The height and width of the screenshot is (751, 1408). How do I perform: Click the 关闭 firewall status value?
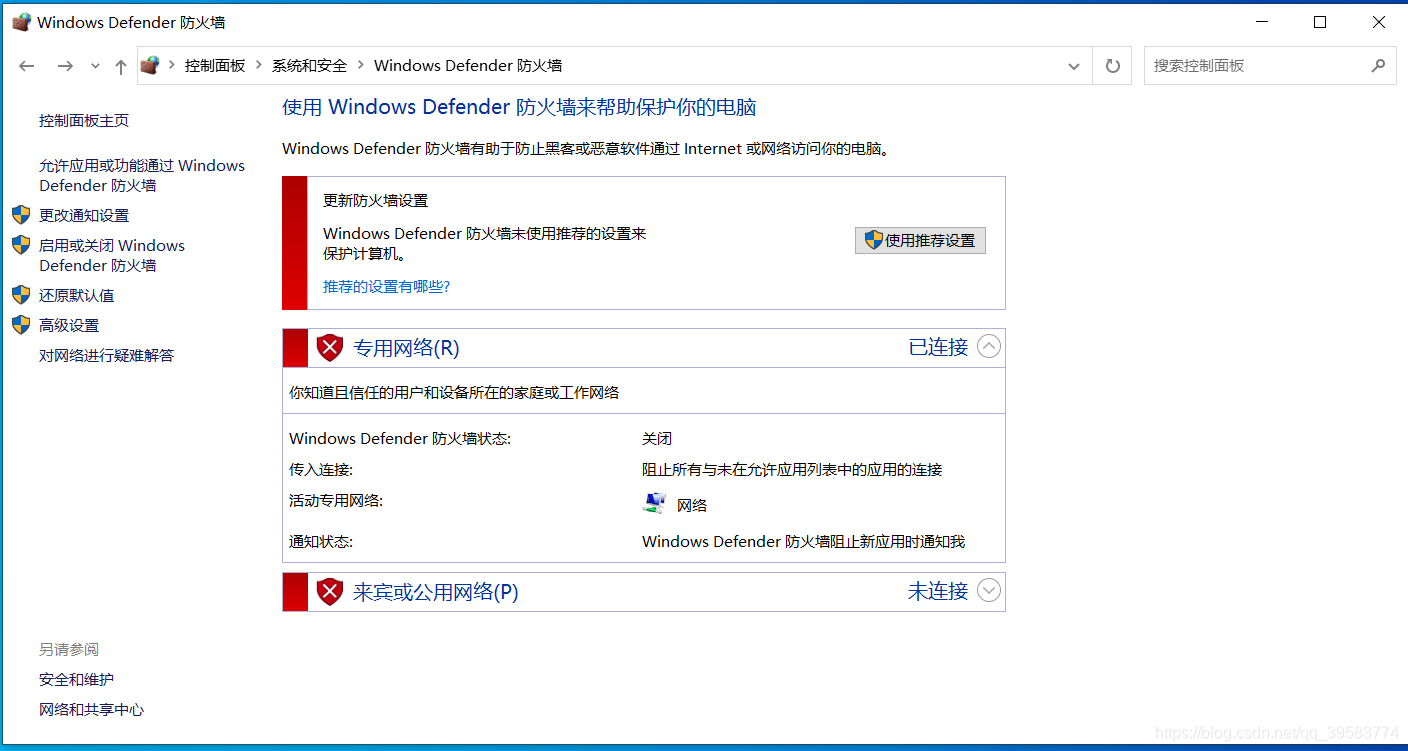(x=657, y=439)
